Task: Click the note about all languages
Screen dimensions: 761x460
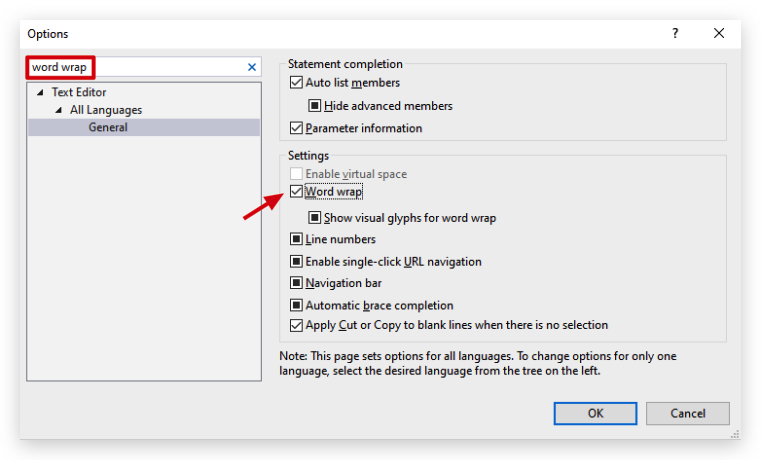Action: coord(478,363)
